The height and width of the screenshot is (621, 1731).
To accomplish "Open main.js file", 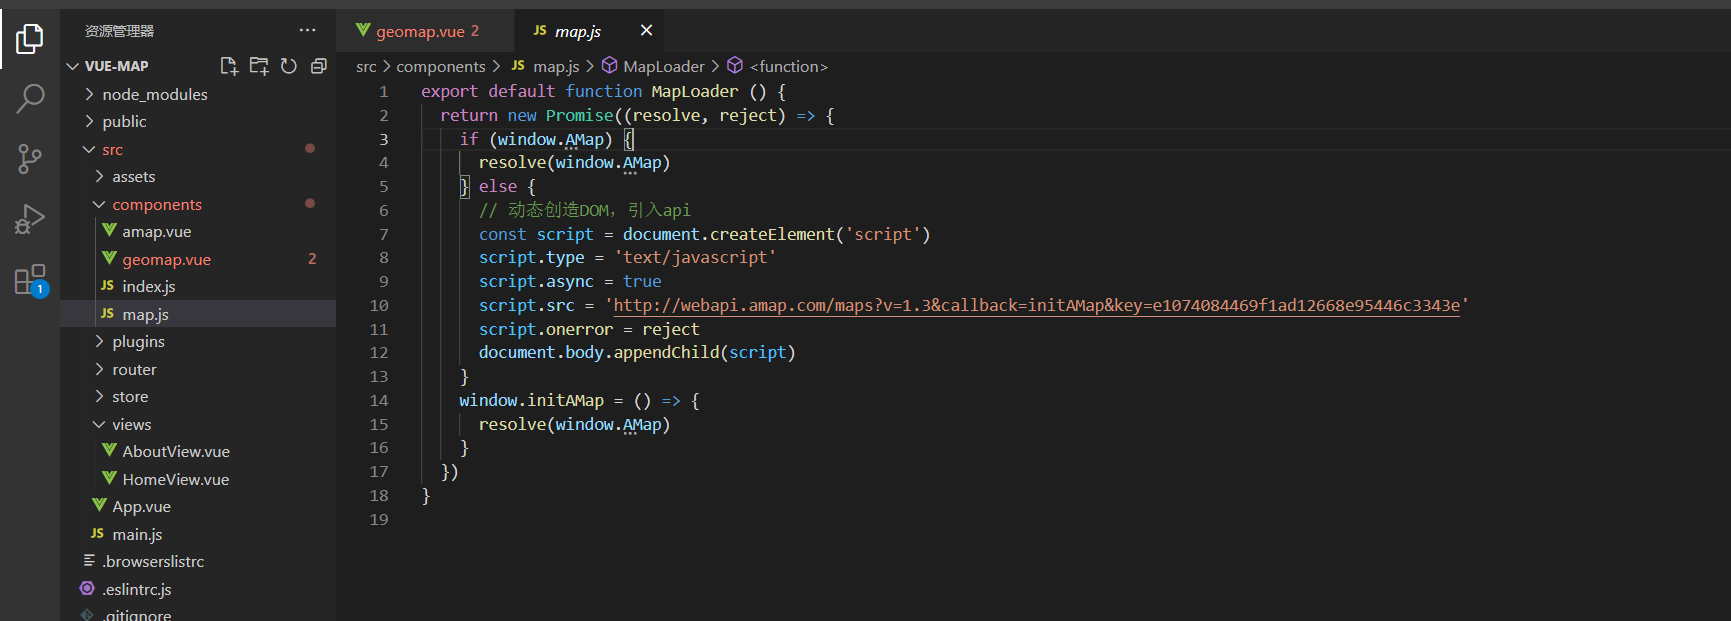I will 198,534.
